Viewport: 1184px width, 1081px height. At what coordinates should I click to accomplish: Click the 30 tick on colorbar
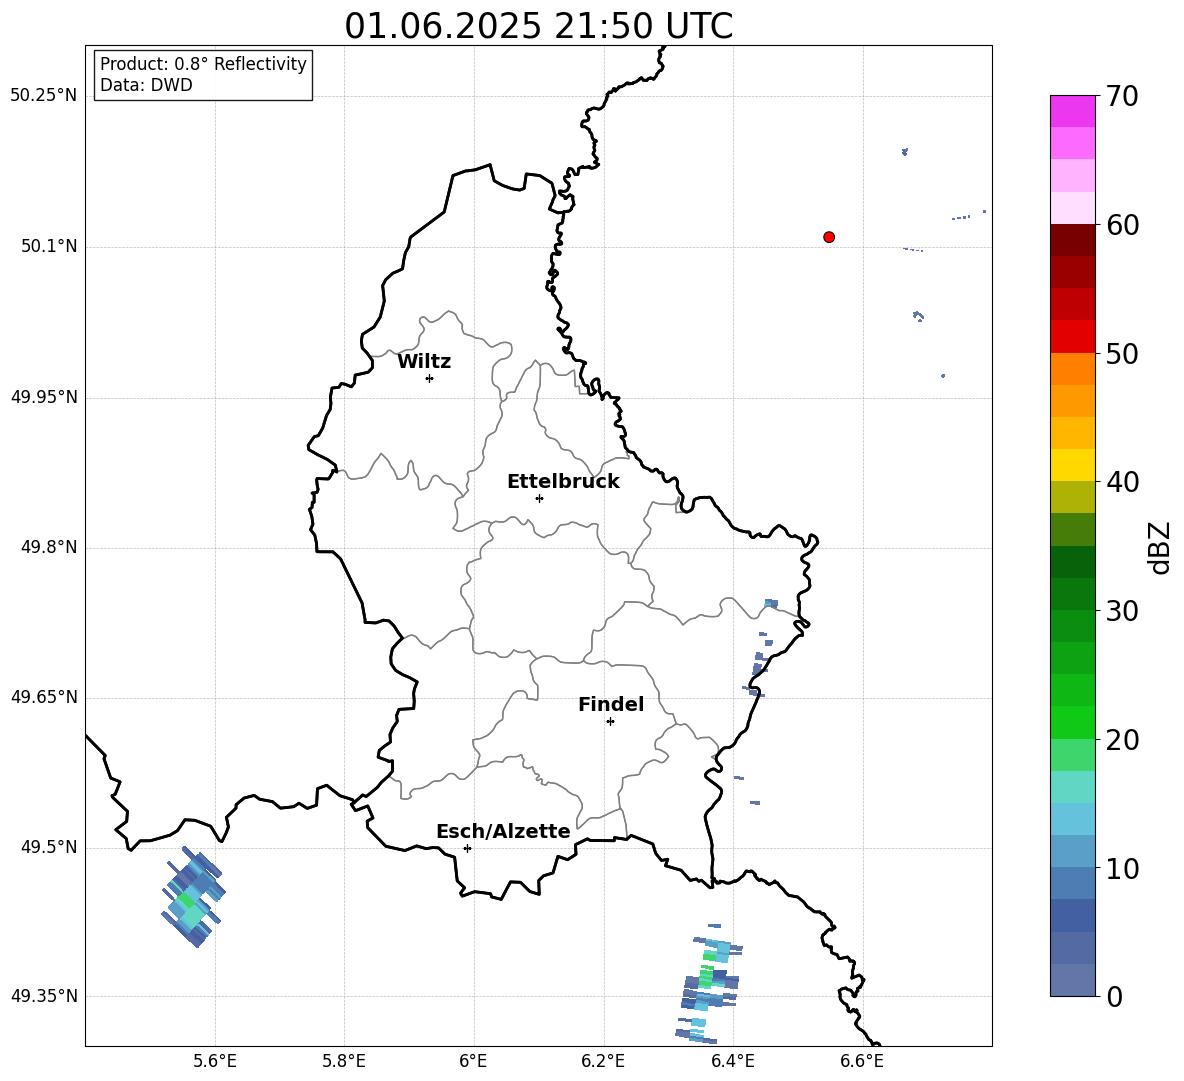click(x=1122, y=611)
